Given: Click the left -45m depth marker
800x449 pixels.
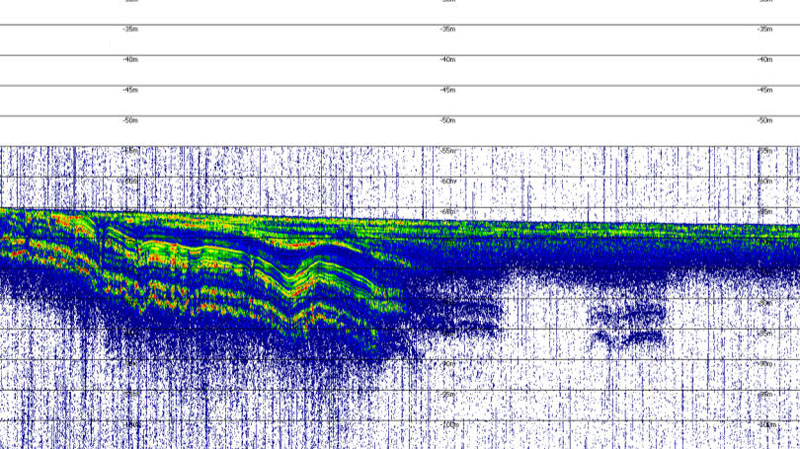Looking at the screenshot, I should (129, 90).
